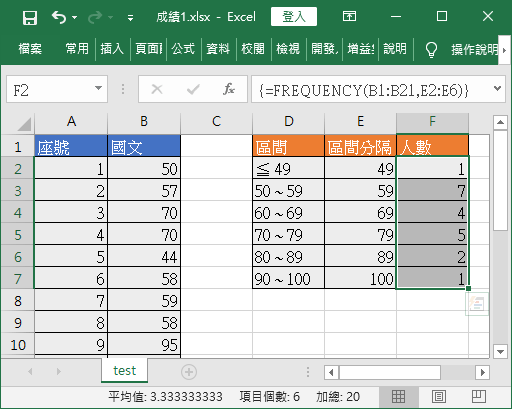
Task: Confirm formula entry with checkmark icon
Action: coord(193,89)
